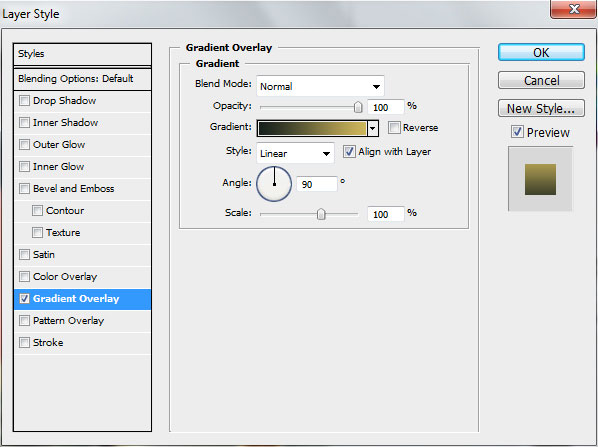Uncheck the Preview checkbox
This screenshot has width=598, height=447.
(517, 132)
